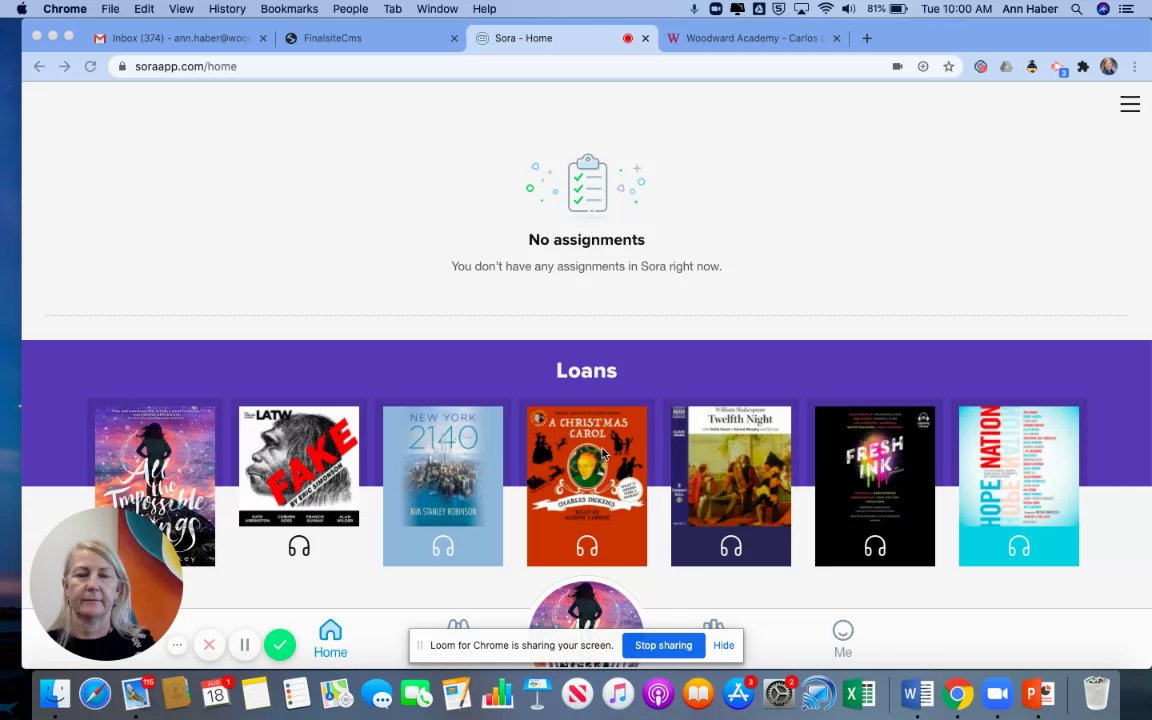Viewport: 1152px width, 720px height.
Task: Go to Sora Home tab
Action: pos(331,638)
